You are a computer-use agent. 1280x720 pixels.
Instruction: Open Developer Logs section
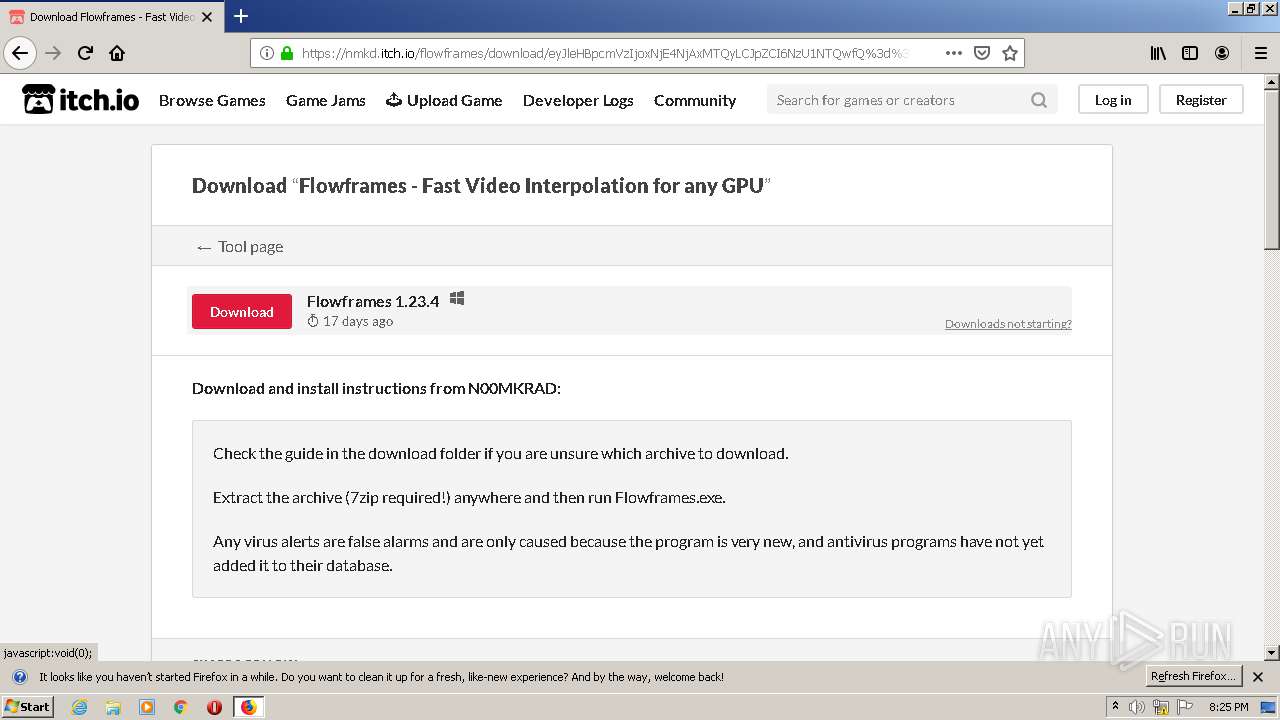coord(578,100)
